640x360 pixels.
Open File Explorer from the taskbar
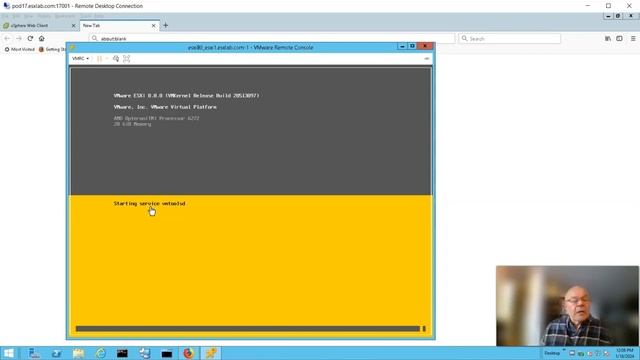coord(78,353)
